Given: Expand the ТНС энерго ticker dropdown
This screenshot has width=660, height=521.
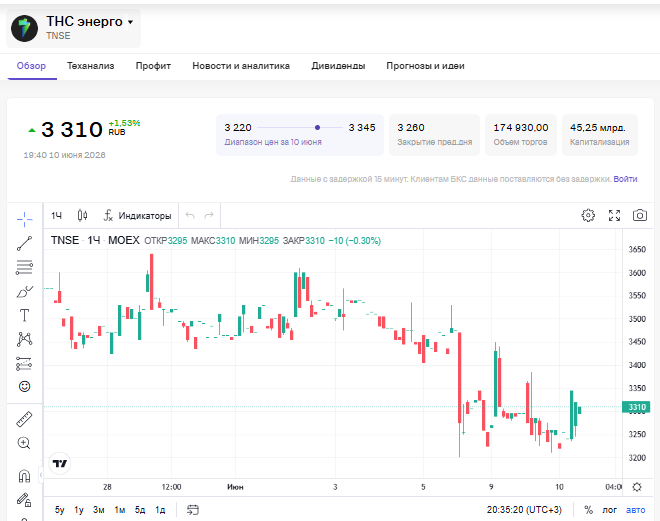Looking at the screenshot, I should point(130,22).
